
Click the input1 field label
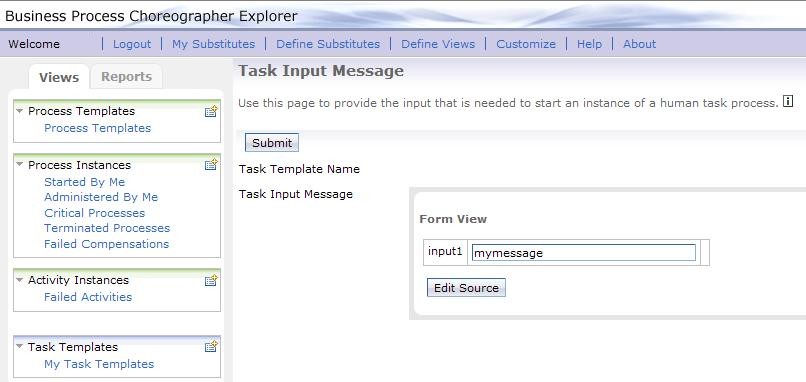click(445, 252)
